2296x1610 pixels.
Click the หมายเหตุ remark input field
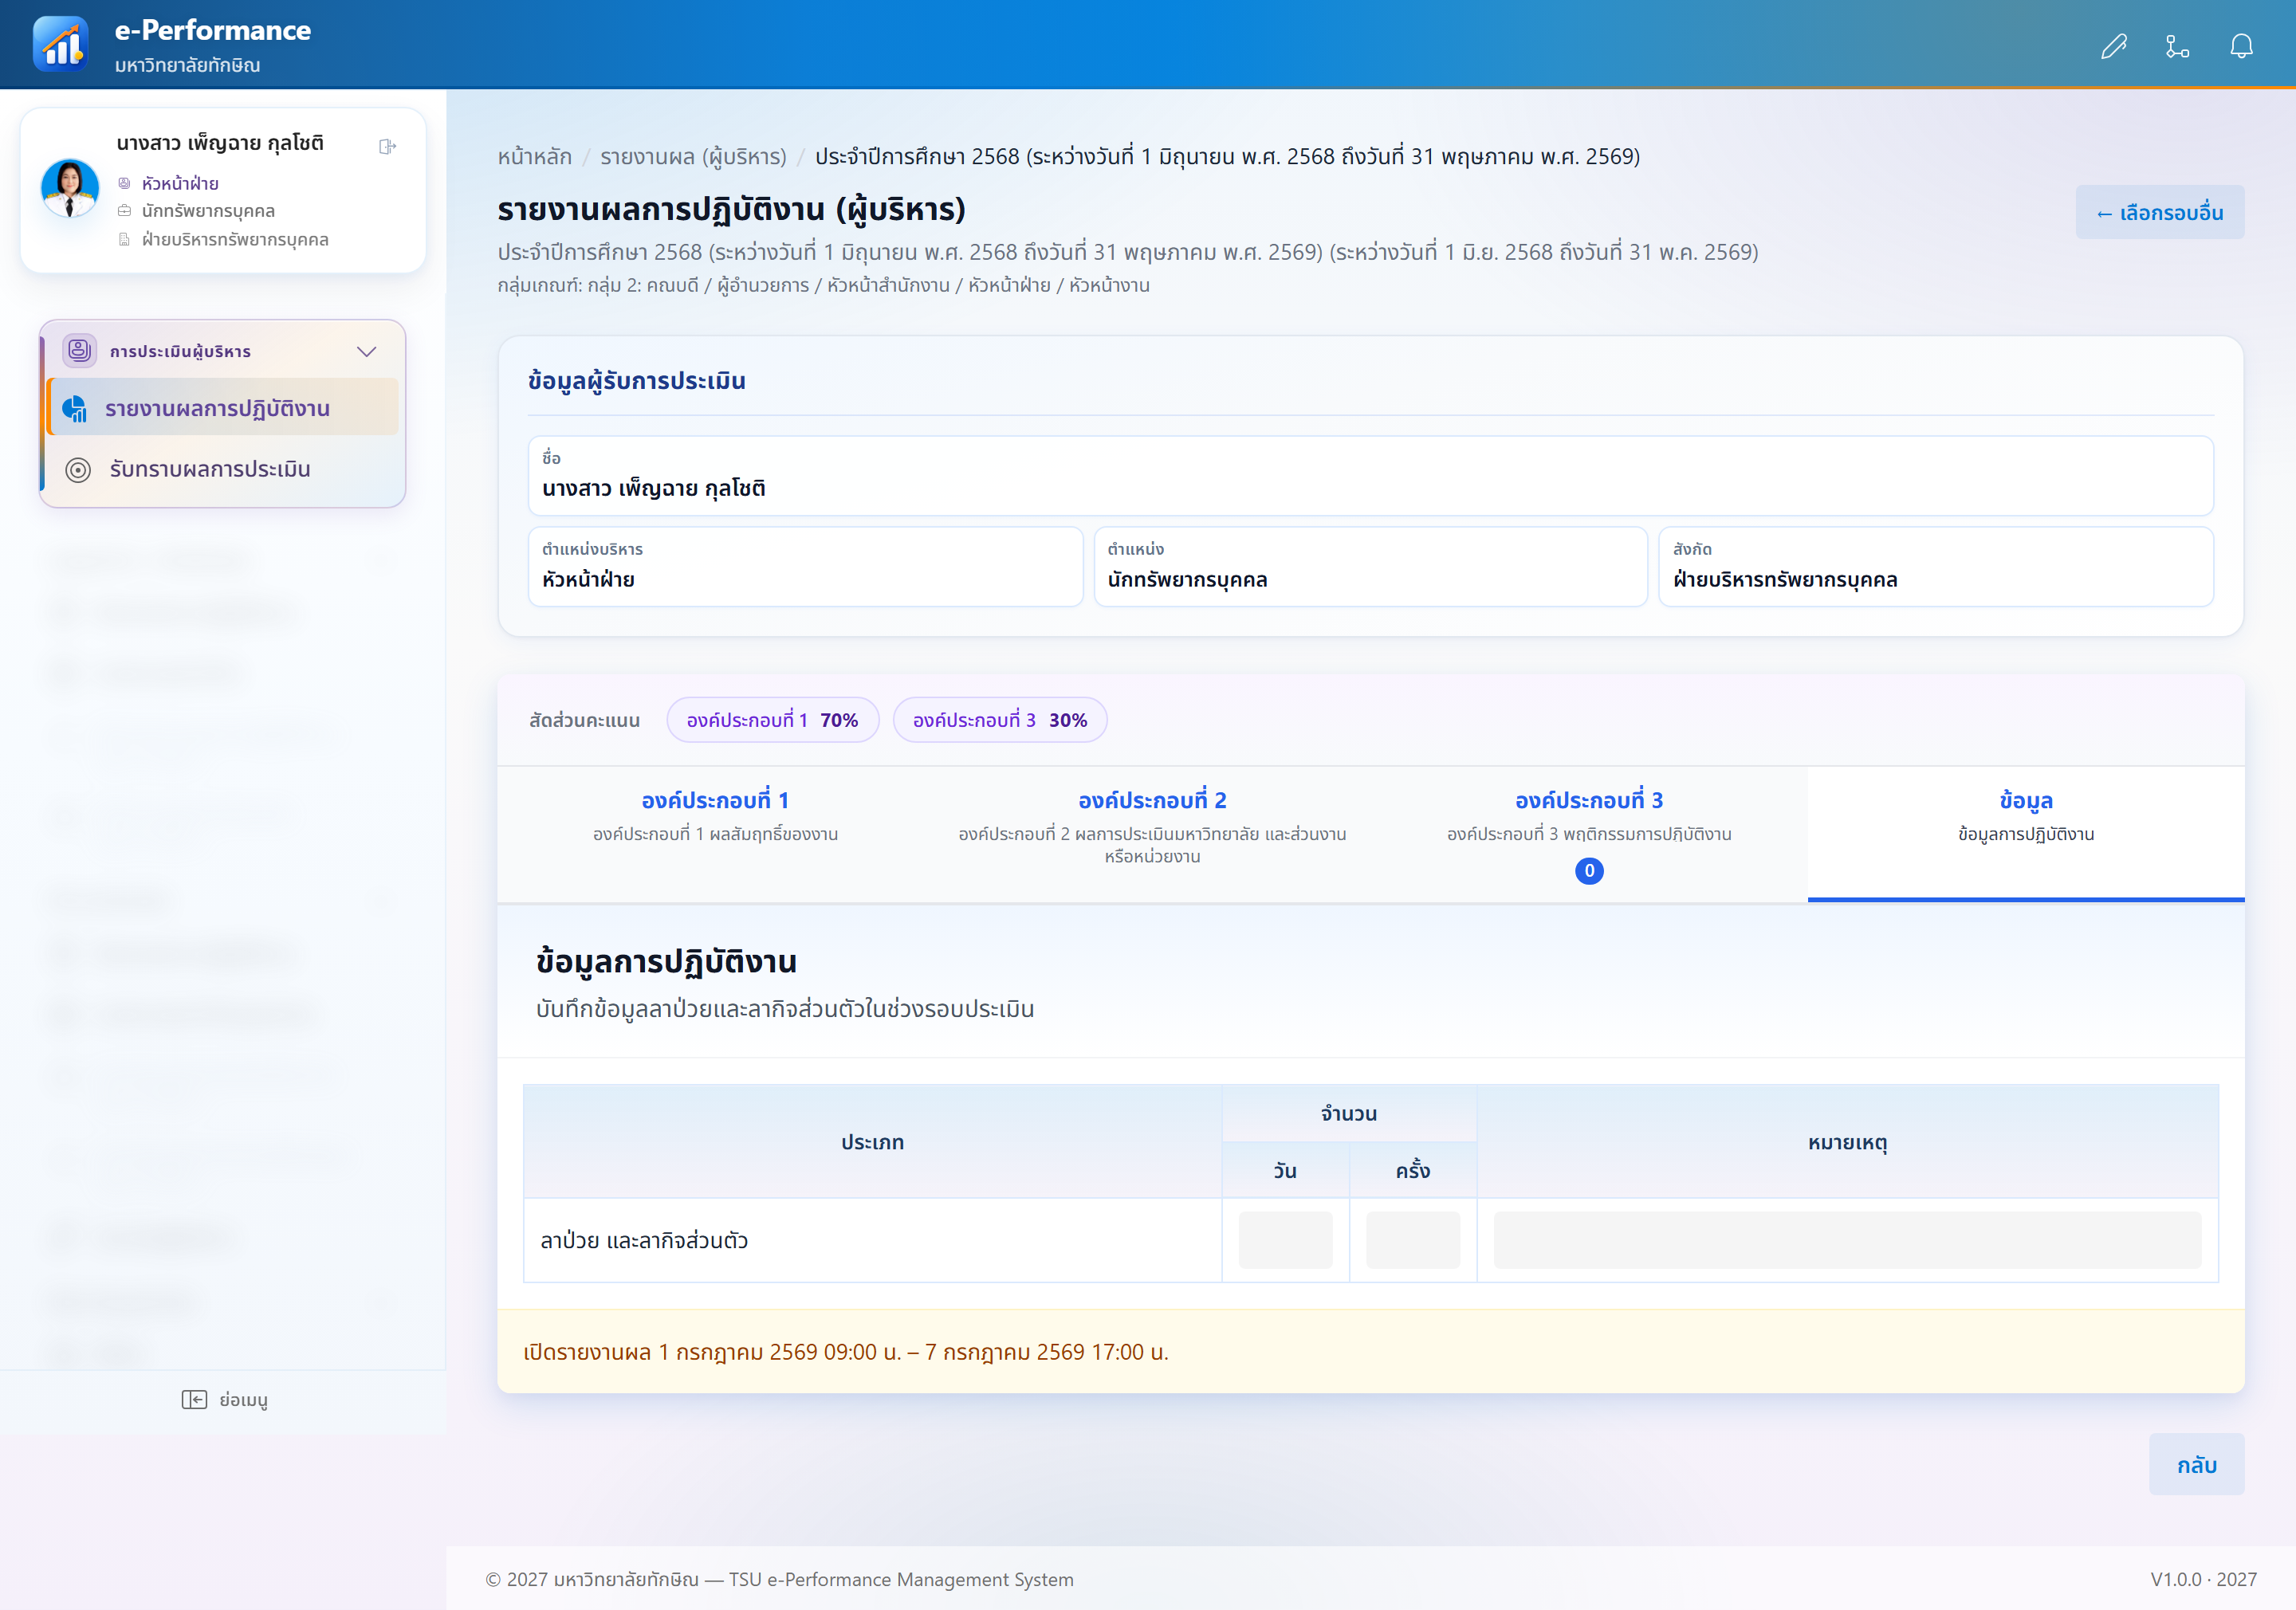pos(1848,1240)
